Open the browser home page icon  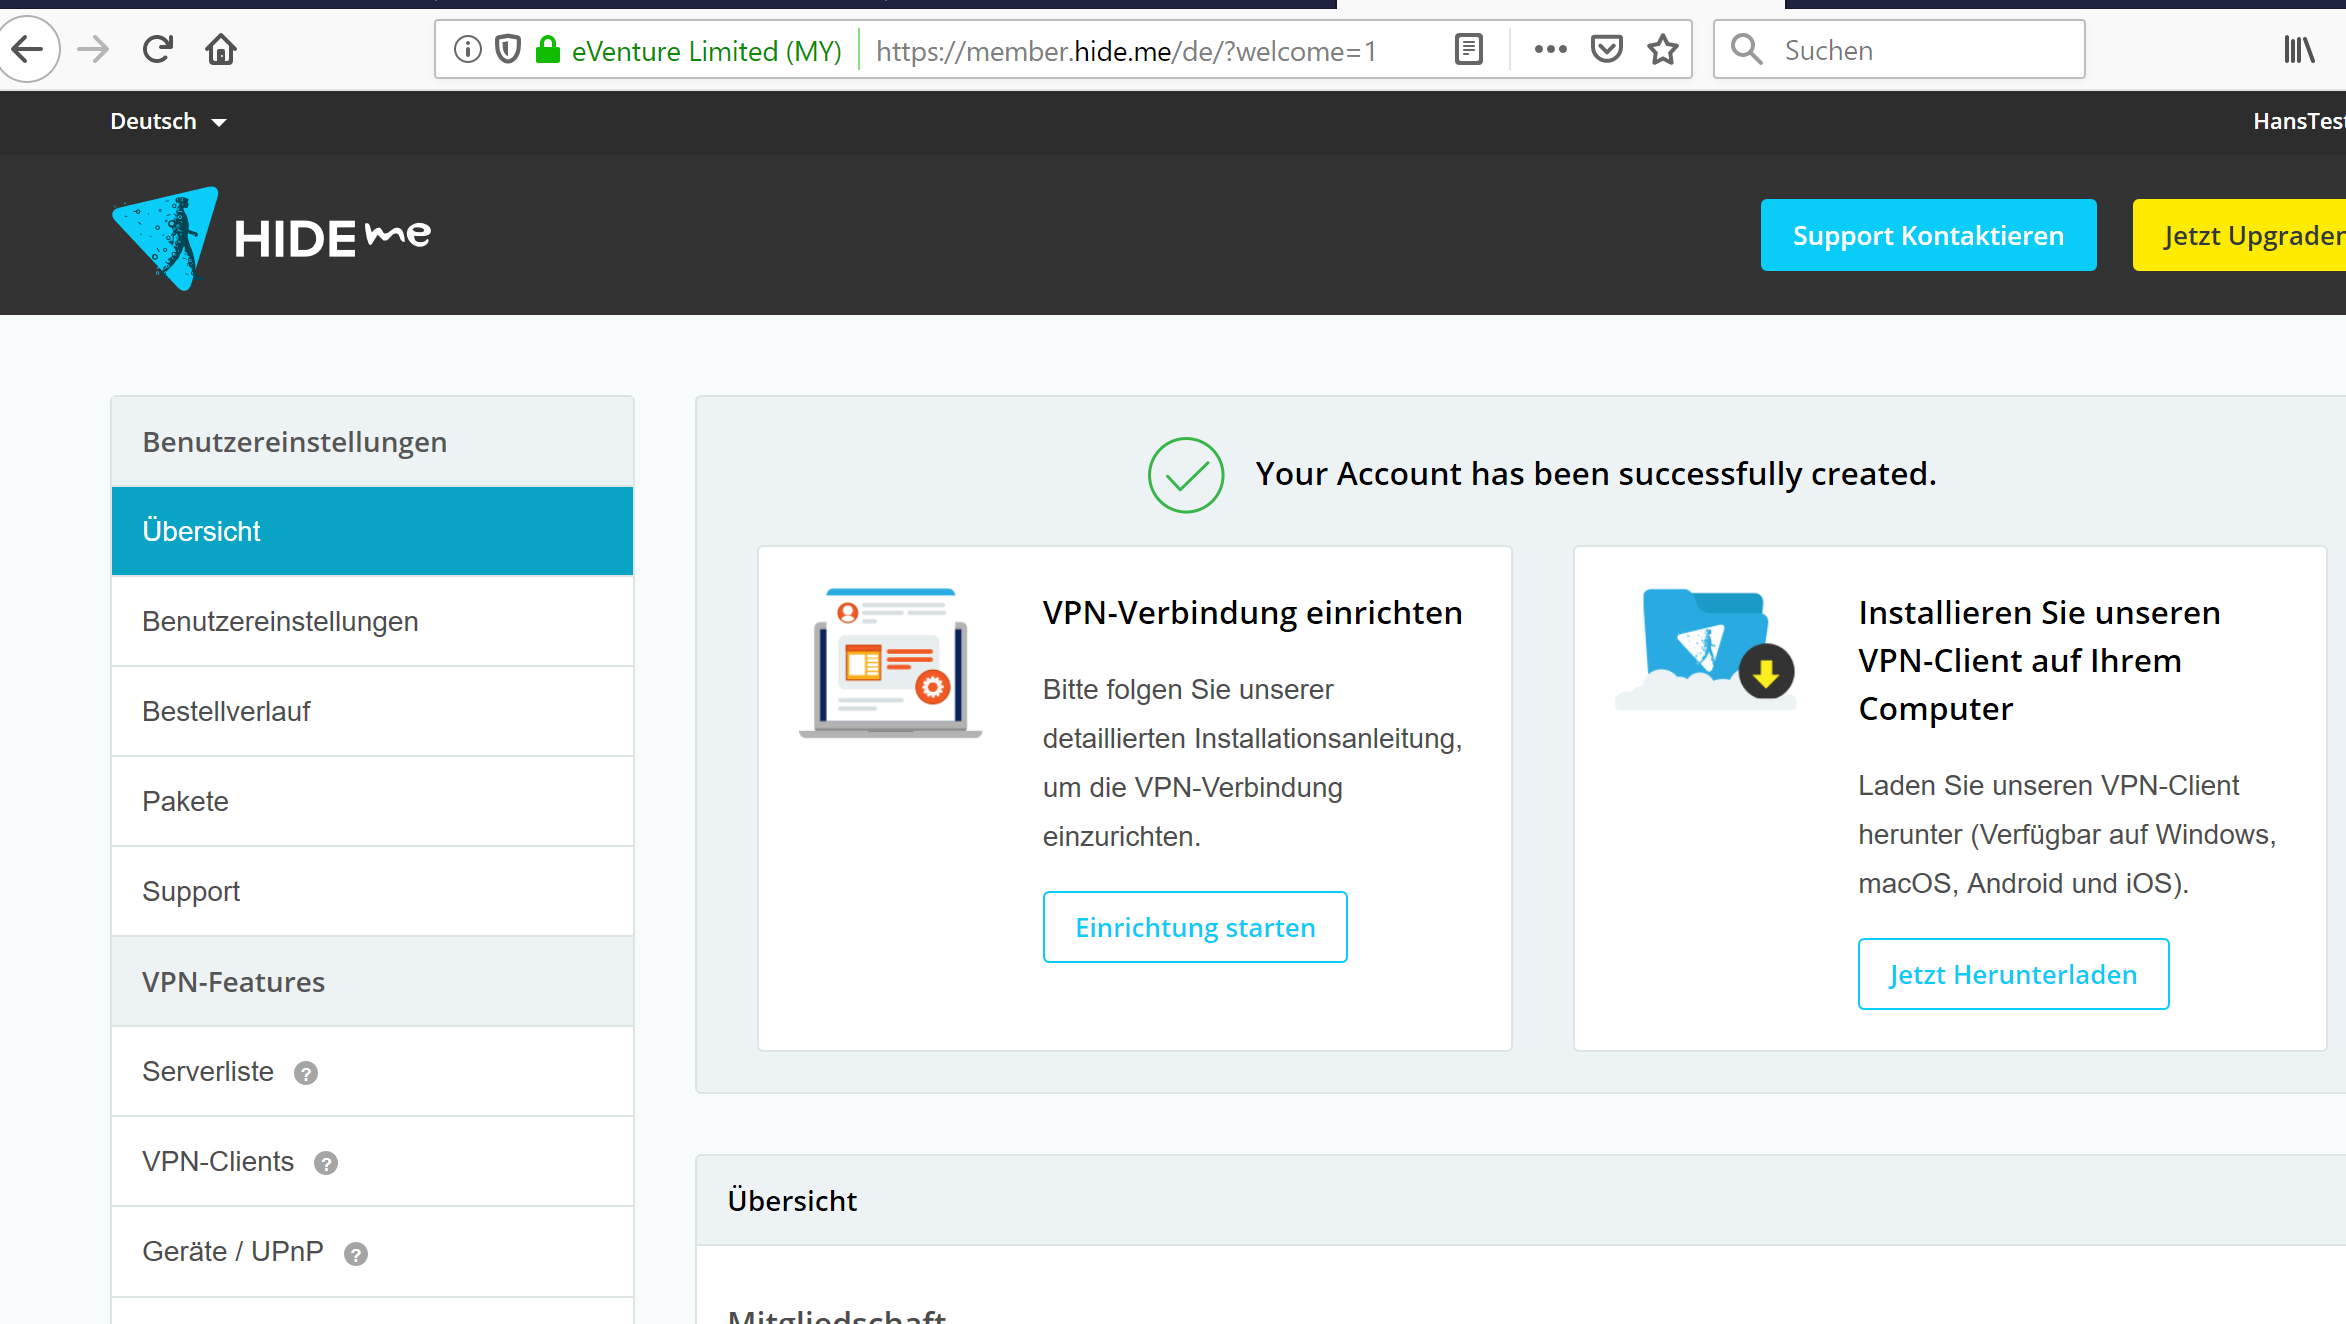point(221,49)
